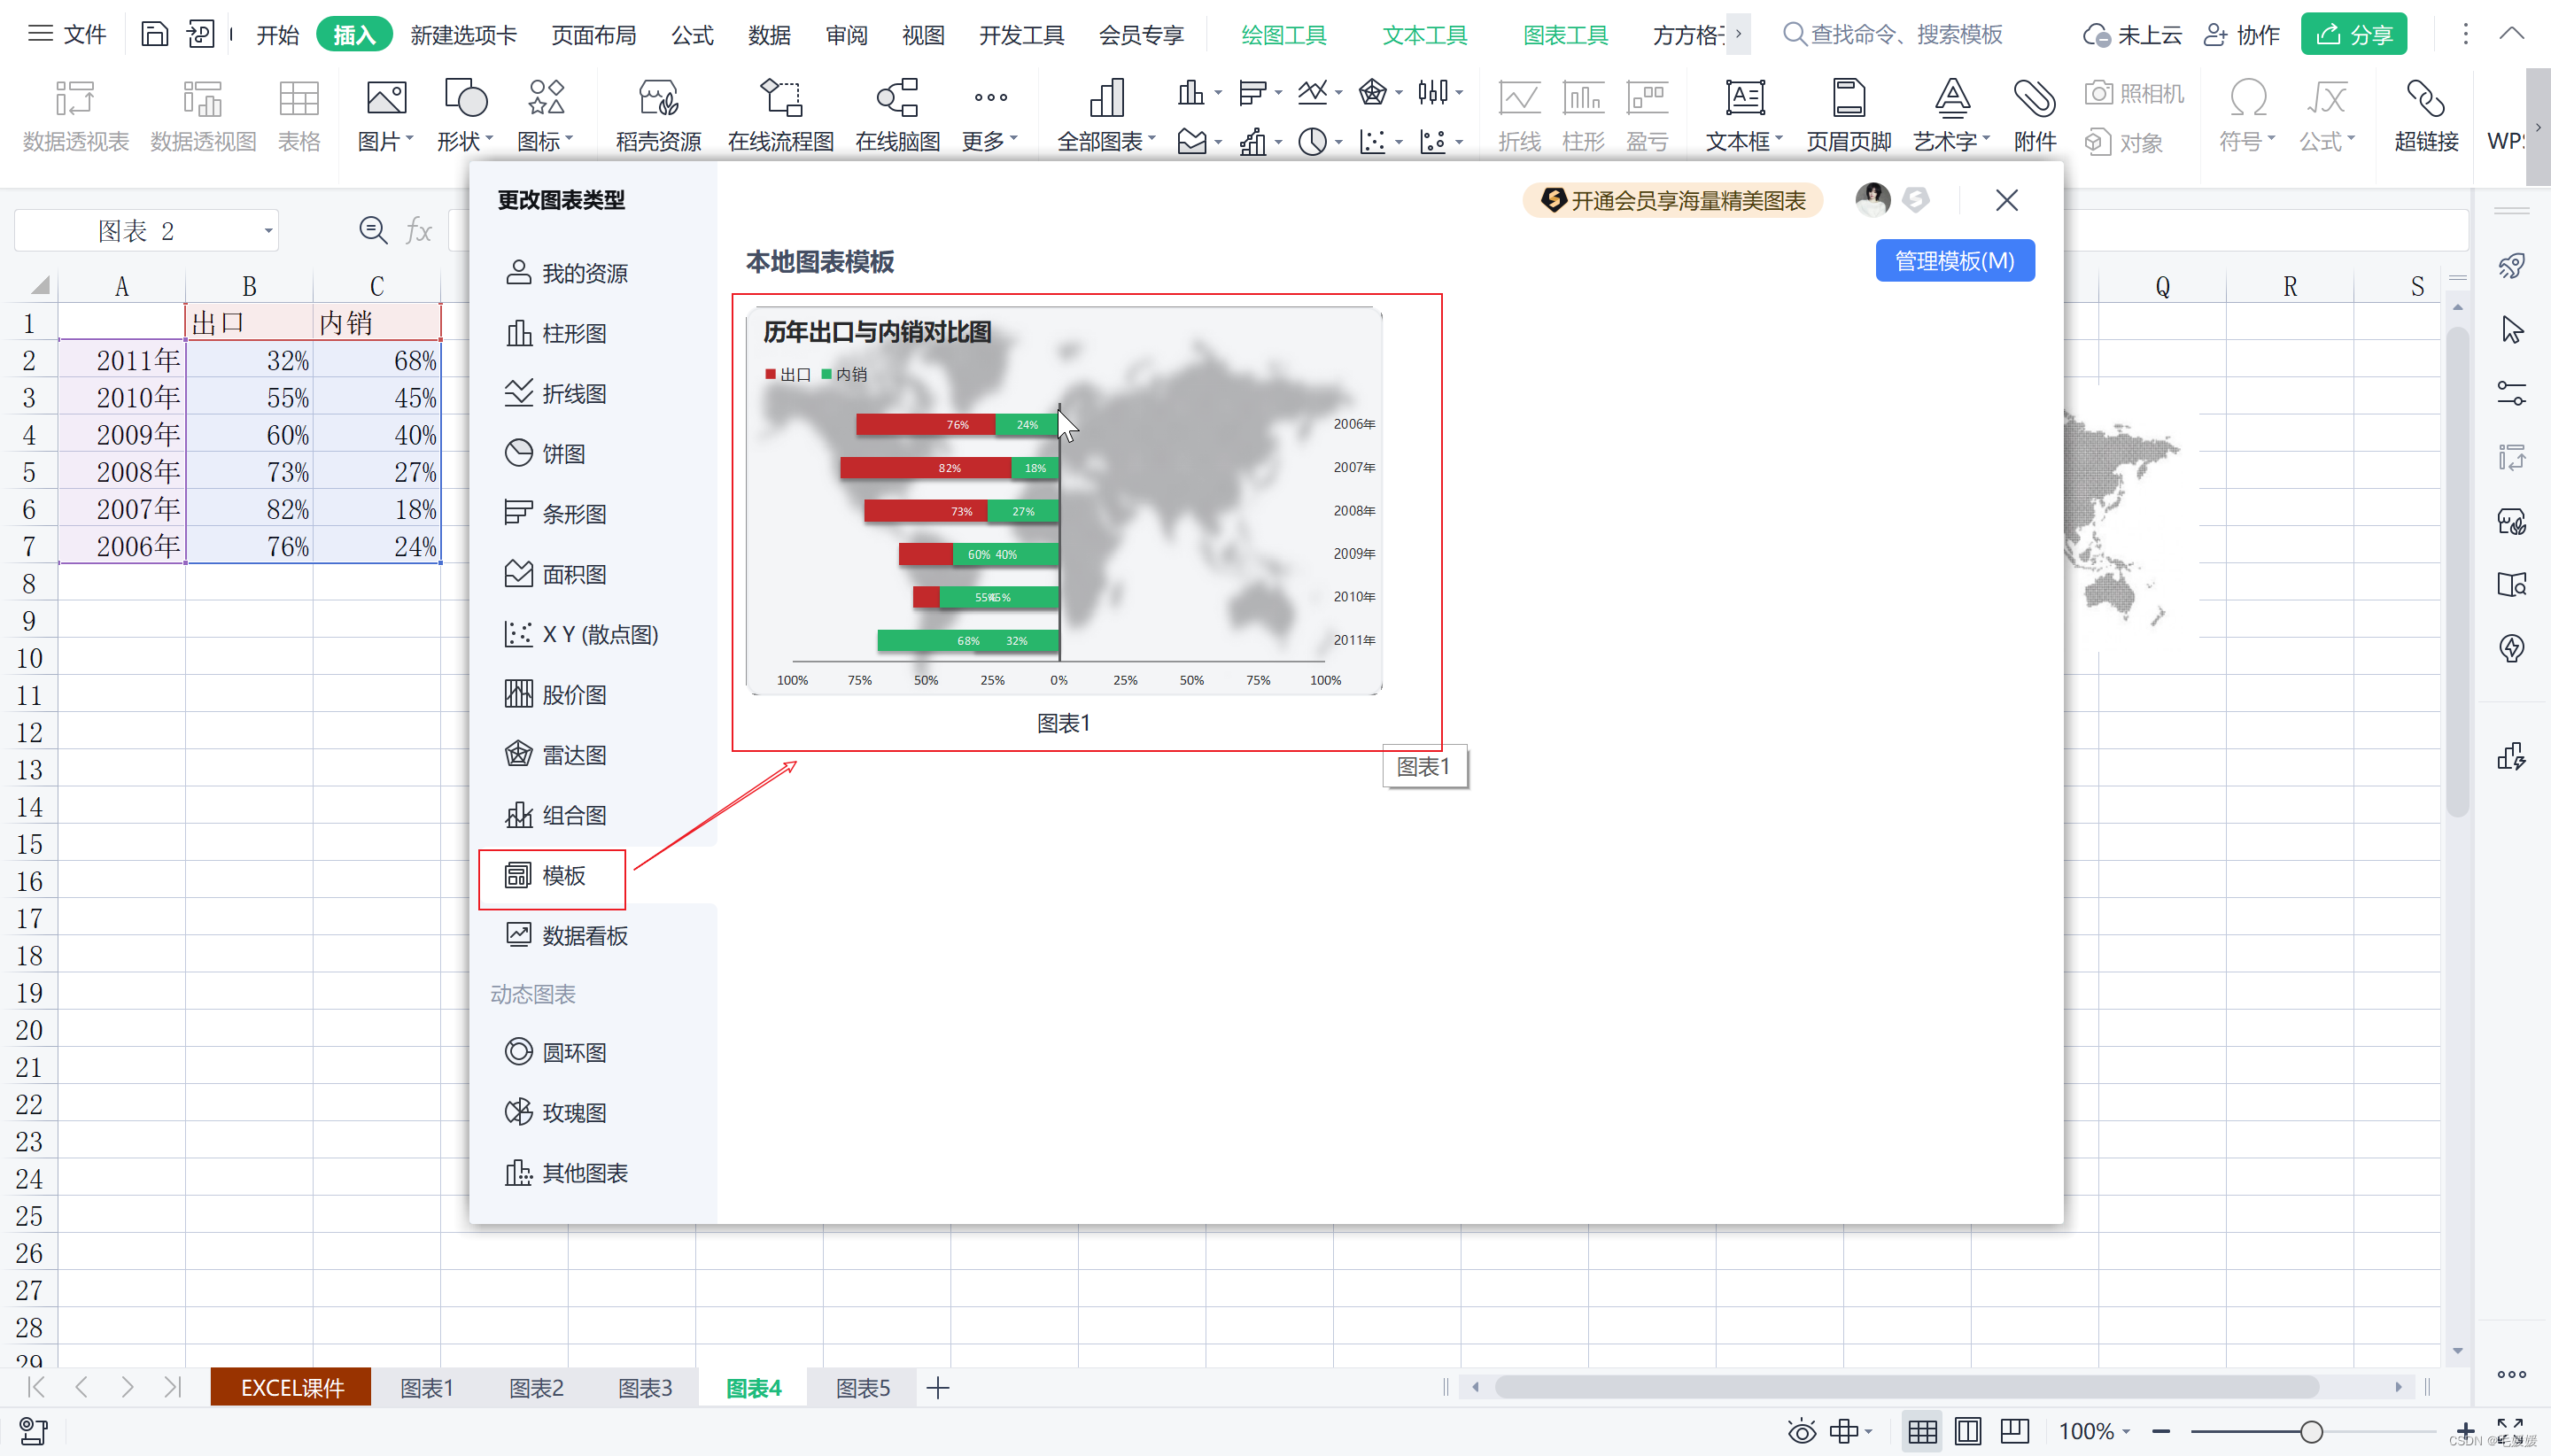Insert 在线流程图 online flowchart
This screenshot has width=2551, height=1456.
coord(781,116)
